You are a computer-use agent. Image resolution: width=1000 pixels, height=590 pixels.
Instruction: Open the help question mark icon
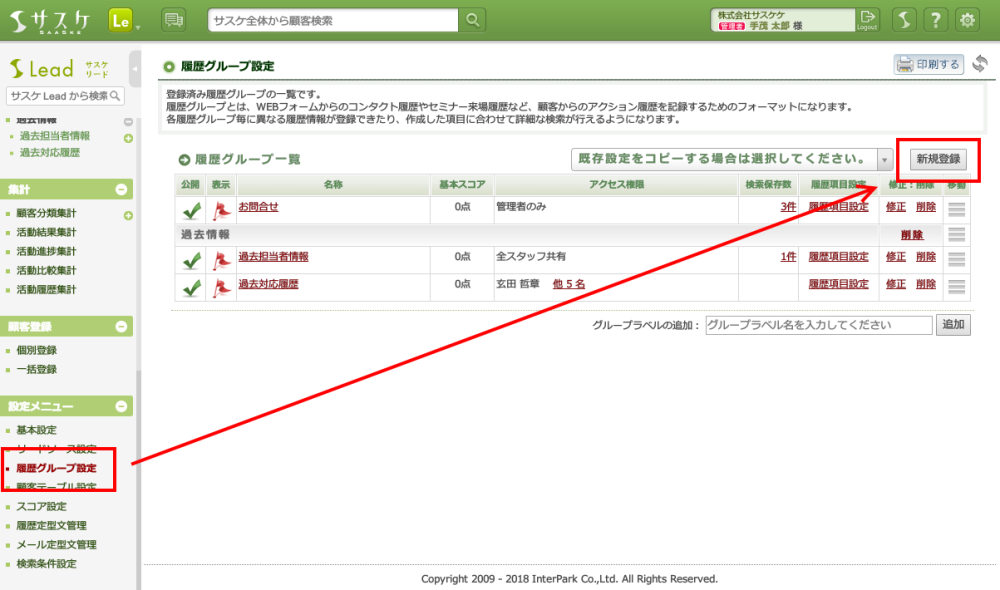click(935, 20)
